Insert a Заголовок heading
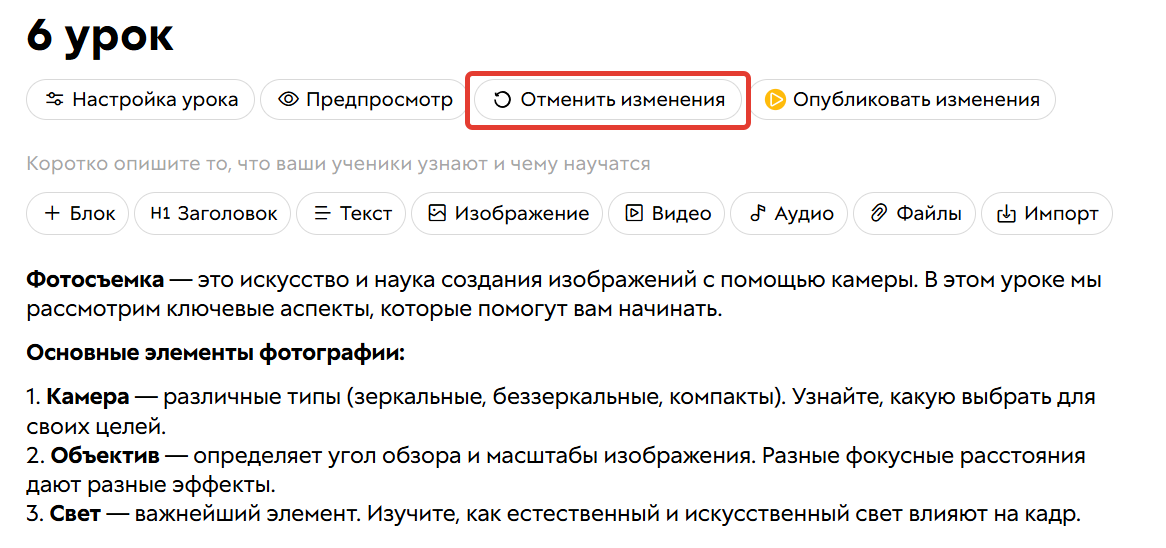The width and height of the screenshot is (1166, 548). 213,214
